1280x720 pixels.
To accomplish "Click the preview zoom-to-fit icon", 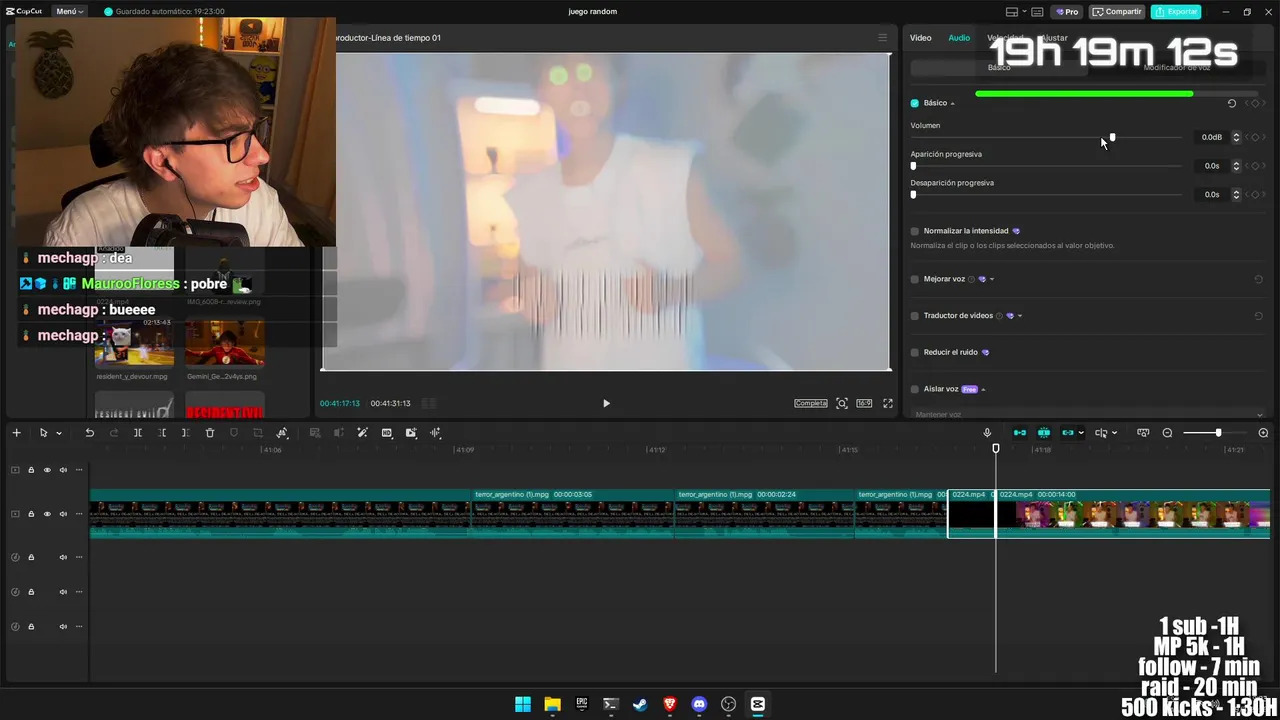I will click(842, 403).
